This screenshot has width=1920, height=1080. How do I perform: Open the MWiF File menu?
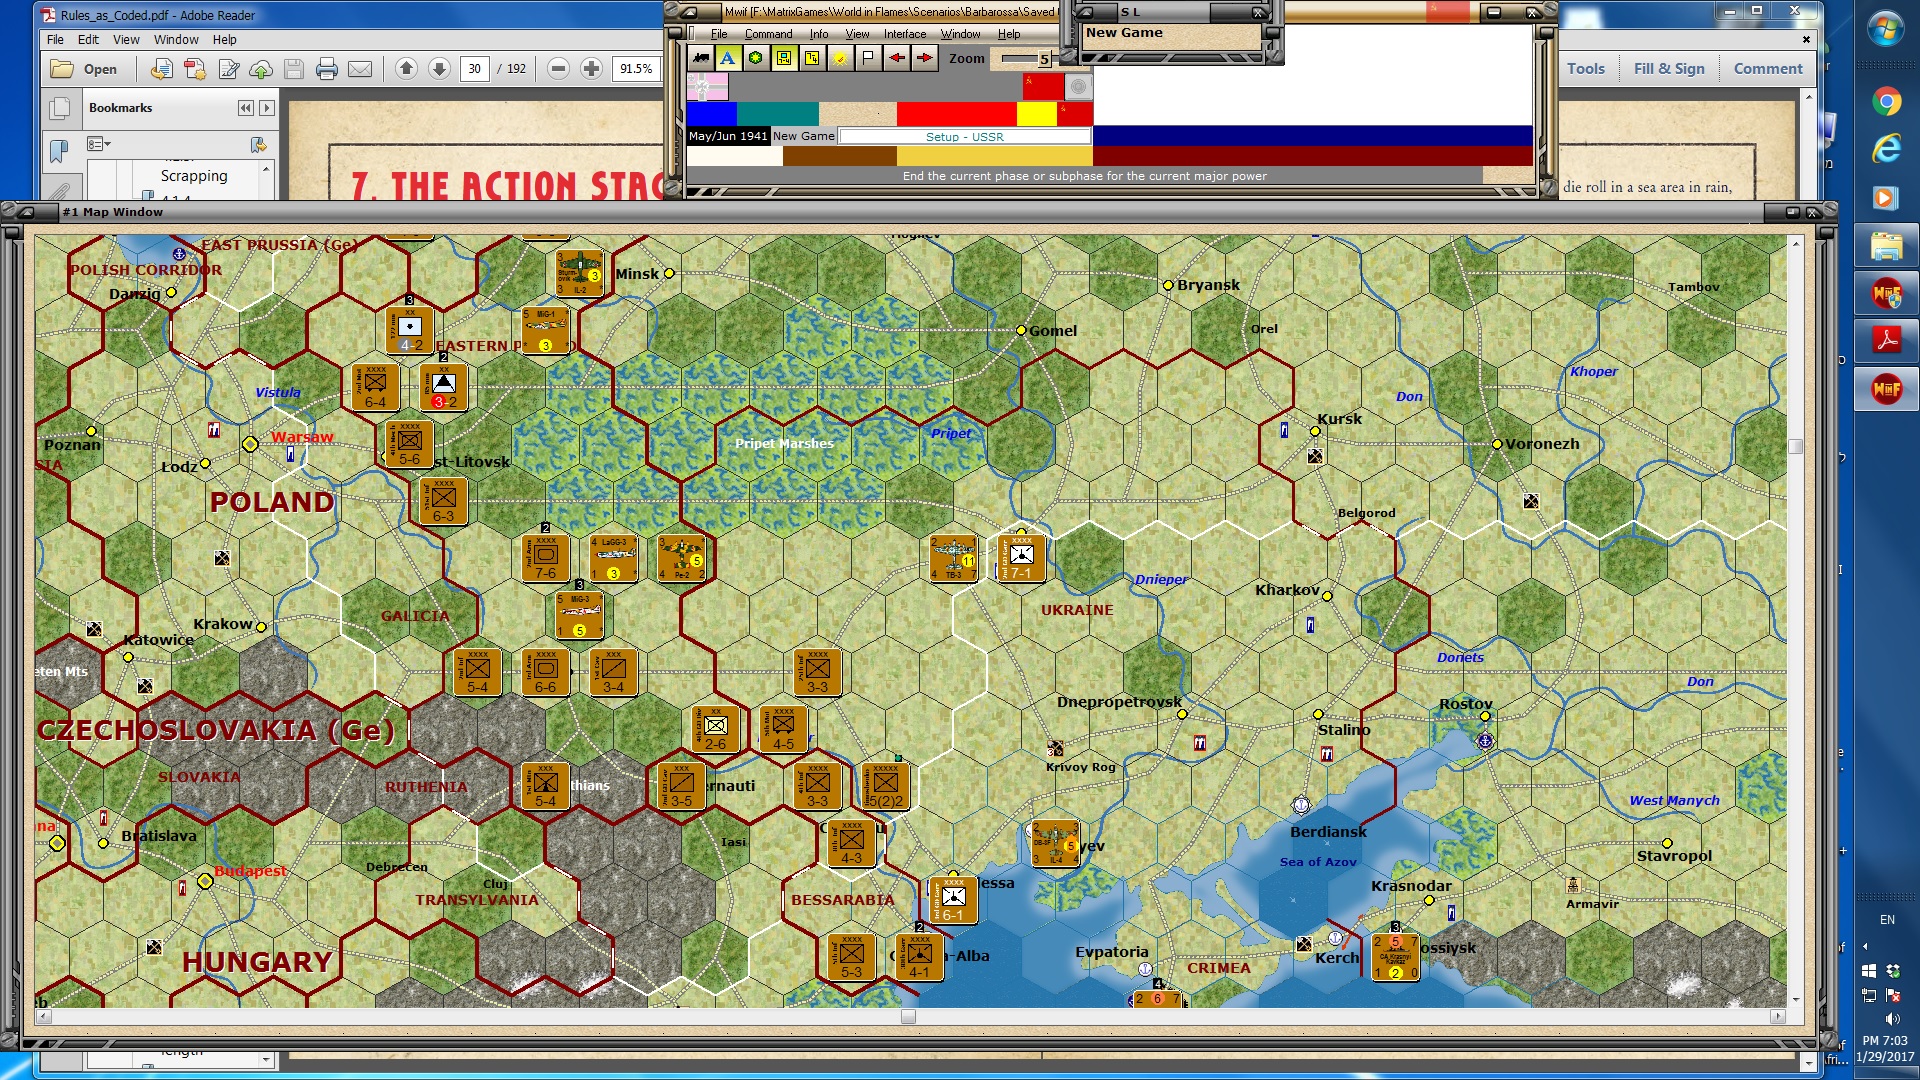[x=719, y=34]
